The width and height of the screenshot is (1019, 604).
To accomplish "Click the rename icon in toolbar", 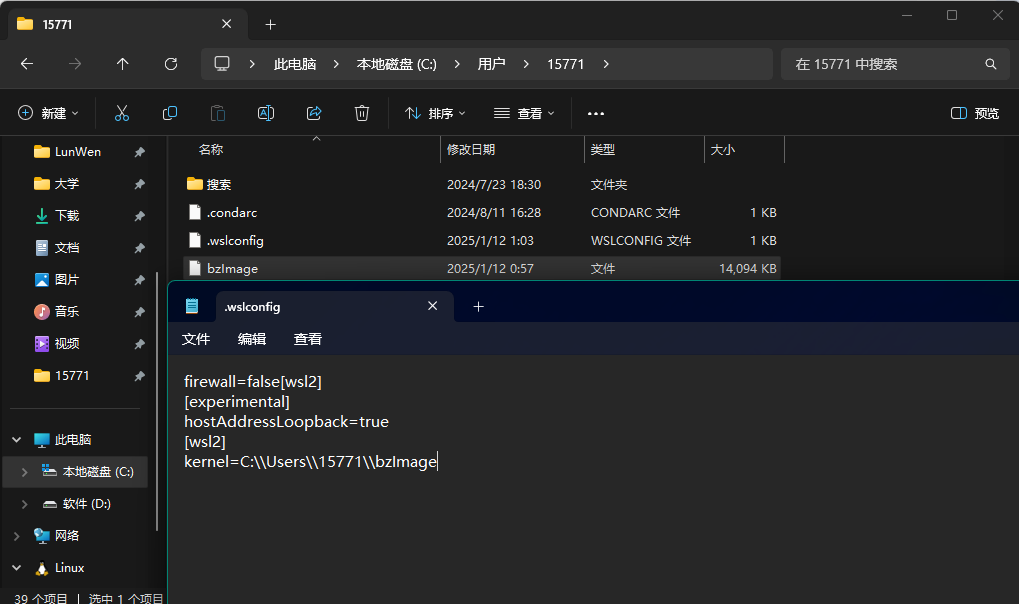I will pyautogui.click(x=266, y=113).
